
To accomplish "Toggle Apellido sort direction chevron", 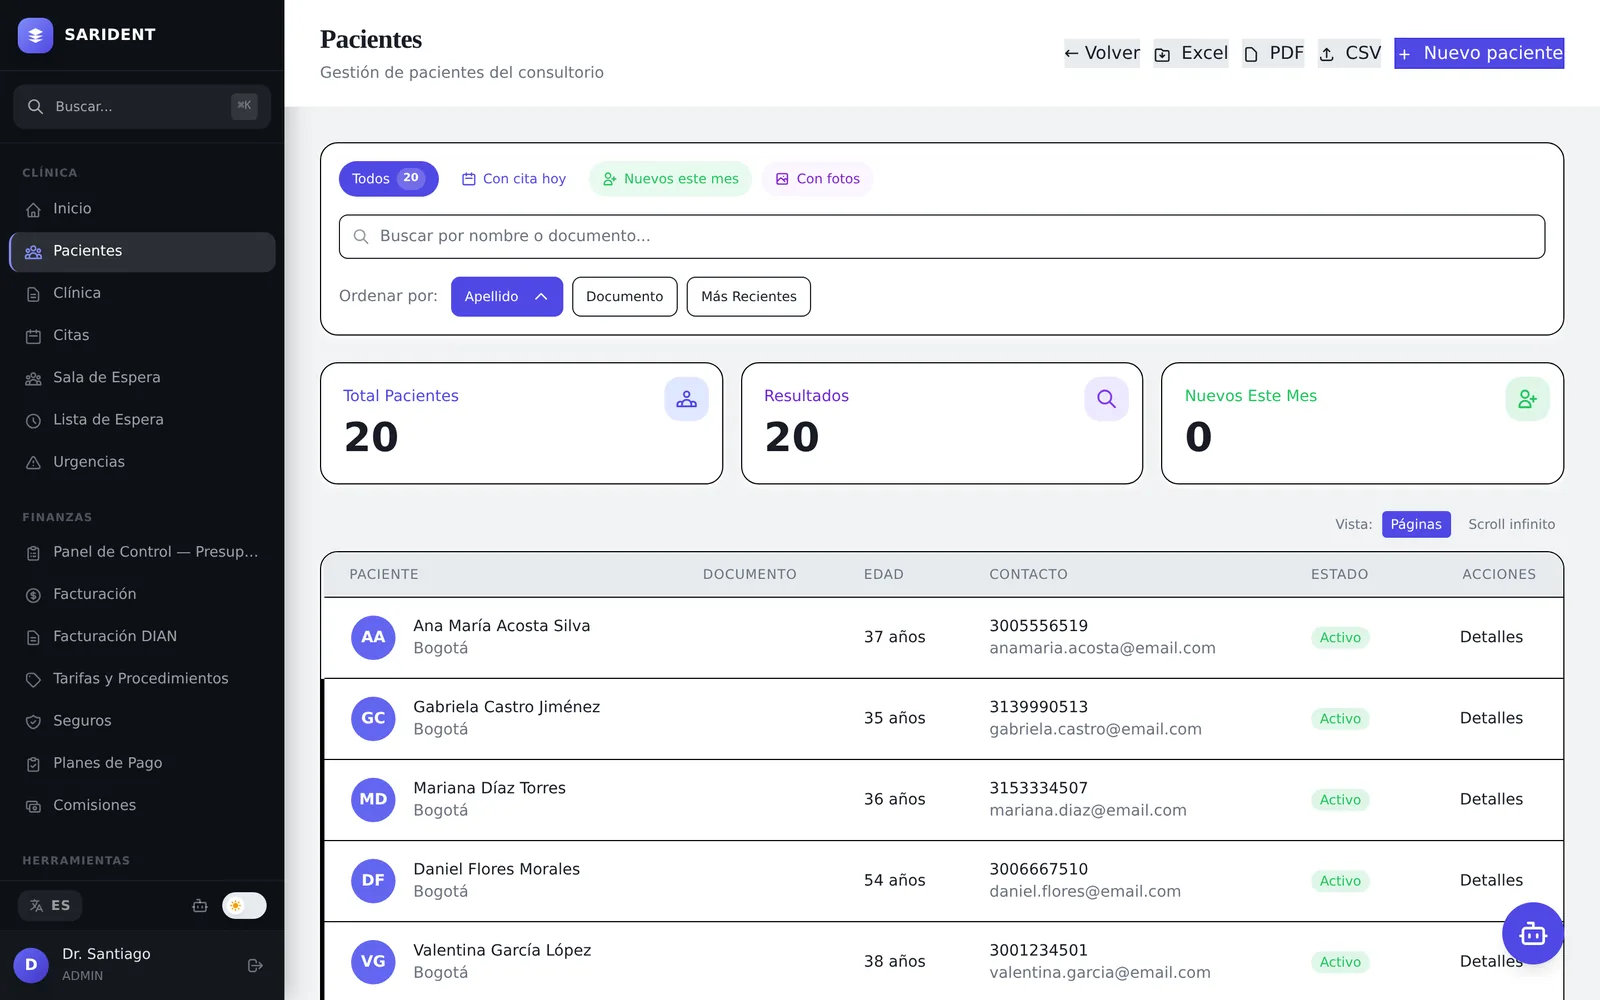I will [541, 297].
